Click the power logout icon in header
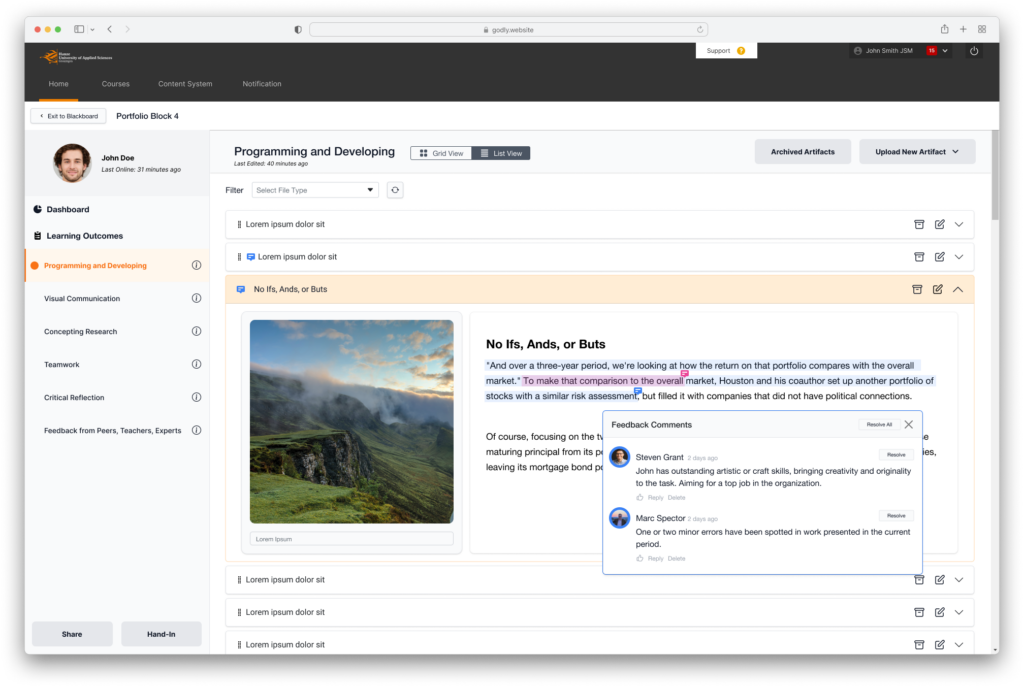Screen dimensions: 1024x687 coord(974,51)
